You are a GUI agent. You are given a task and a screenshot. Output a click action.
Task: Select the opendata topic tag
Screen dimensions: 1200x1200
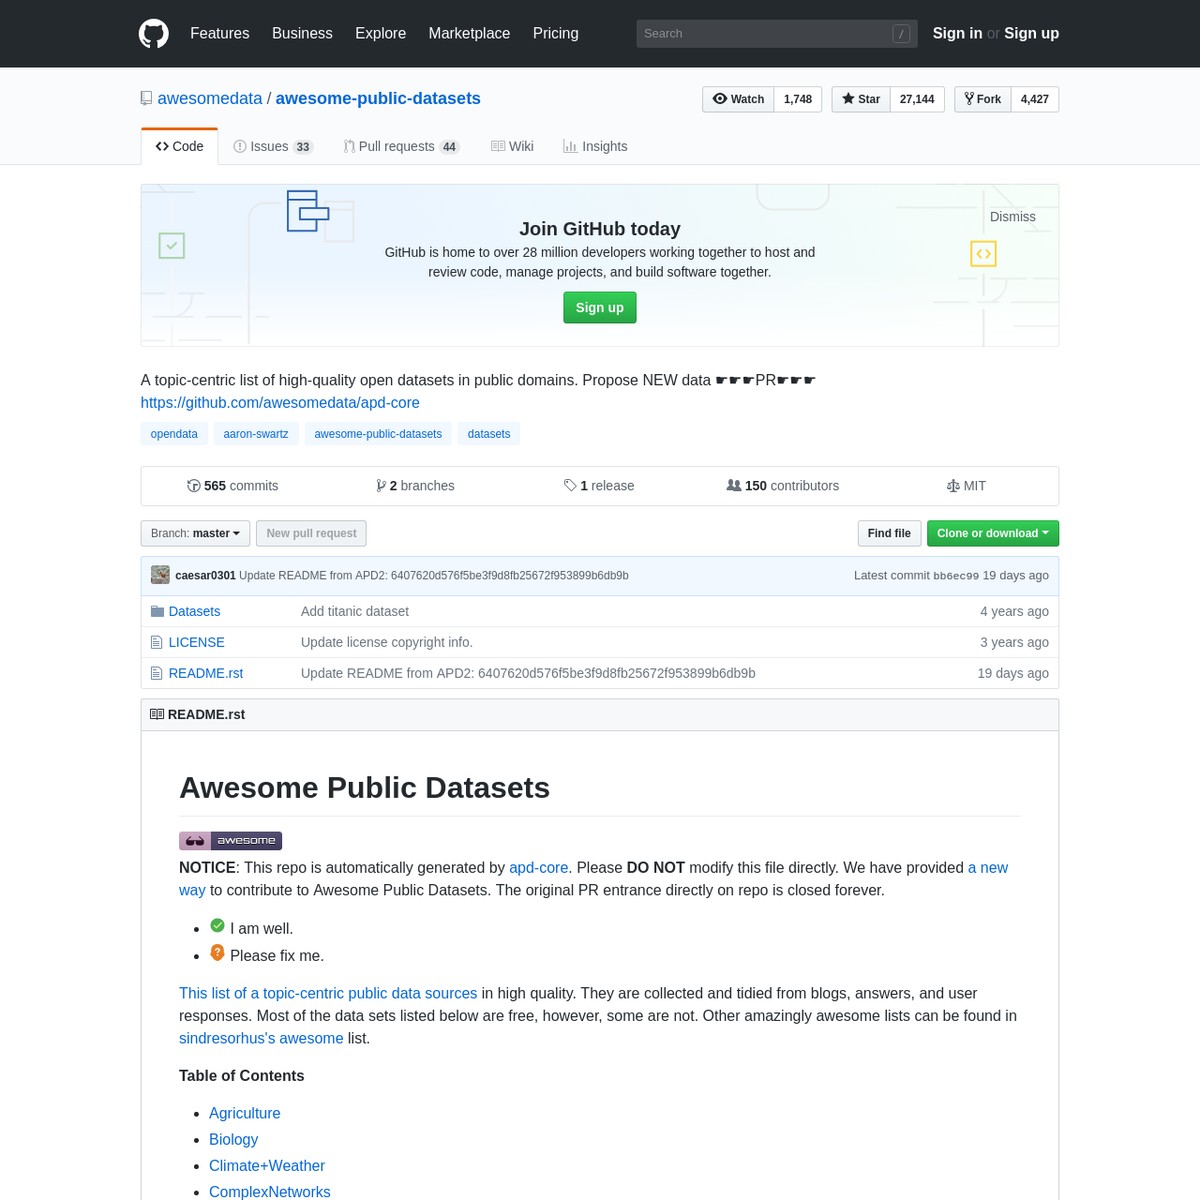pos(174,434)
